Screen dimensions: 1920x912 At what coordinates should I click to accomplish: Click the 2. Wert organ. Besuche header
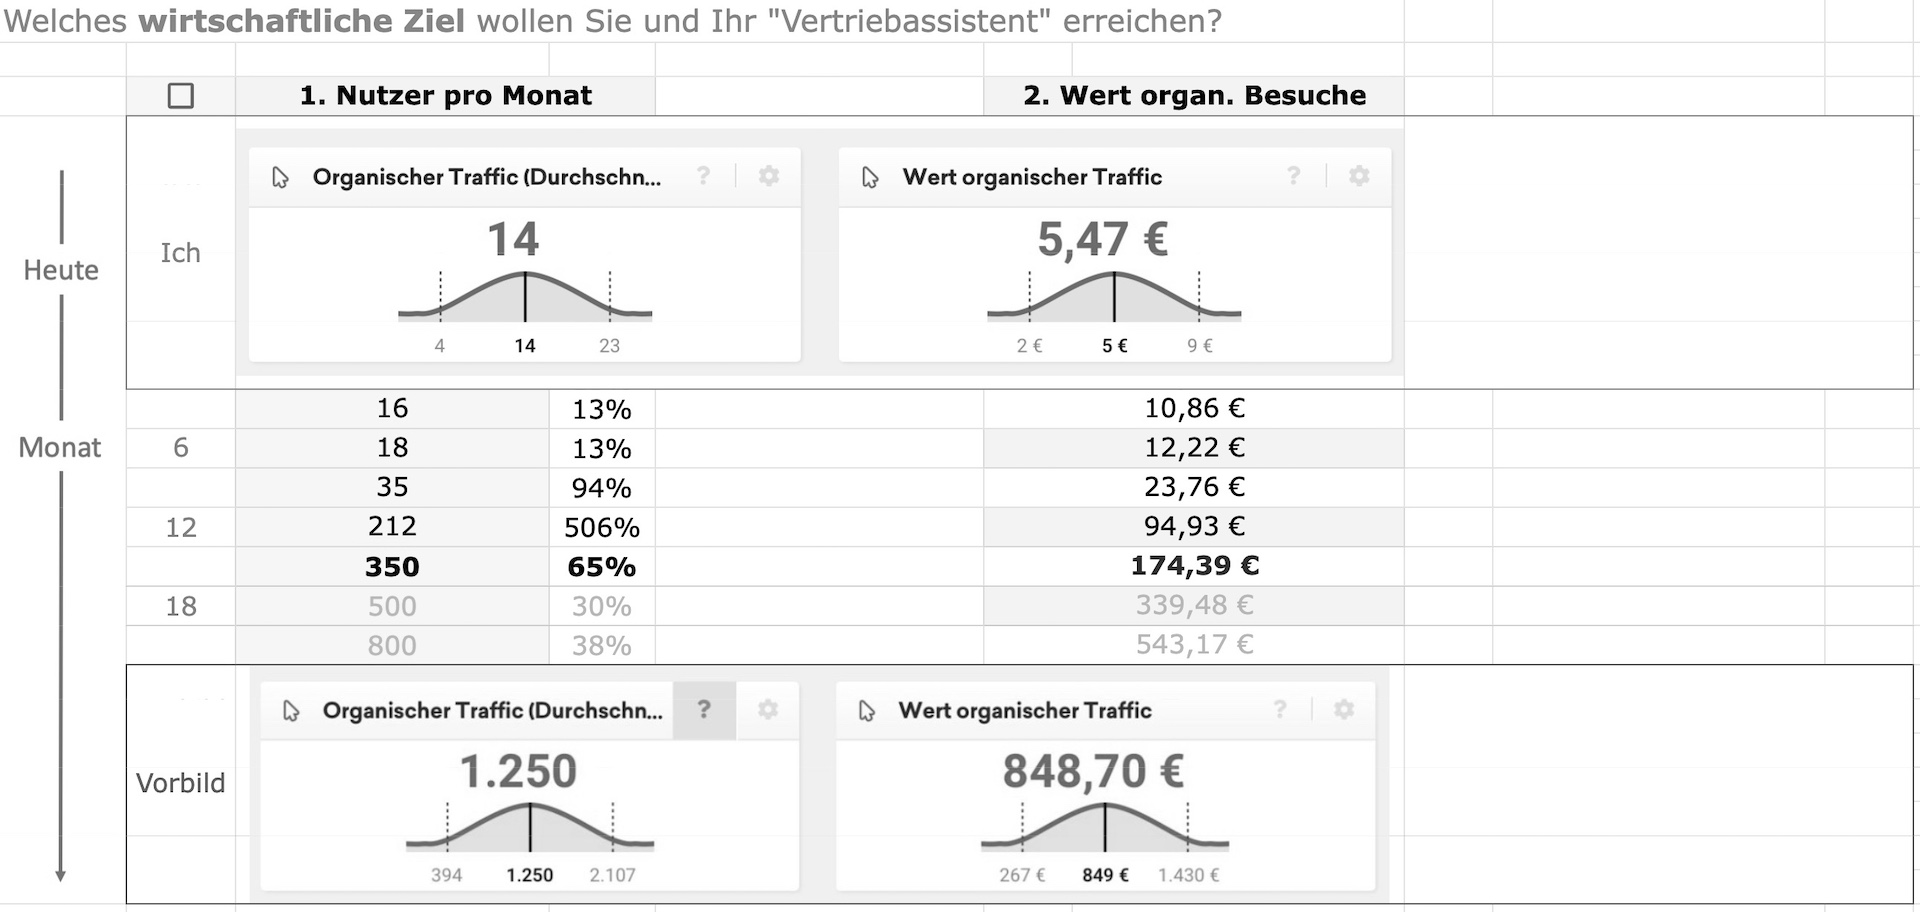(1194, 96)
